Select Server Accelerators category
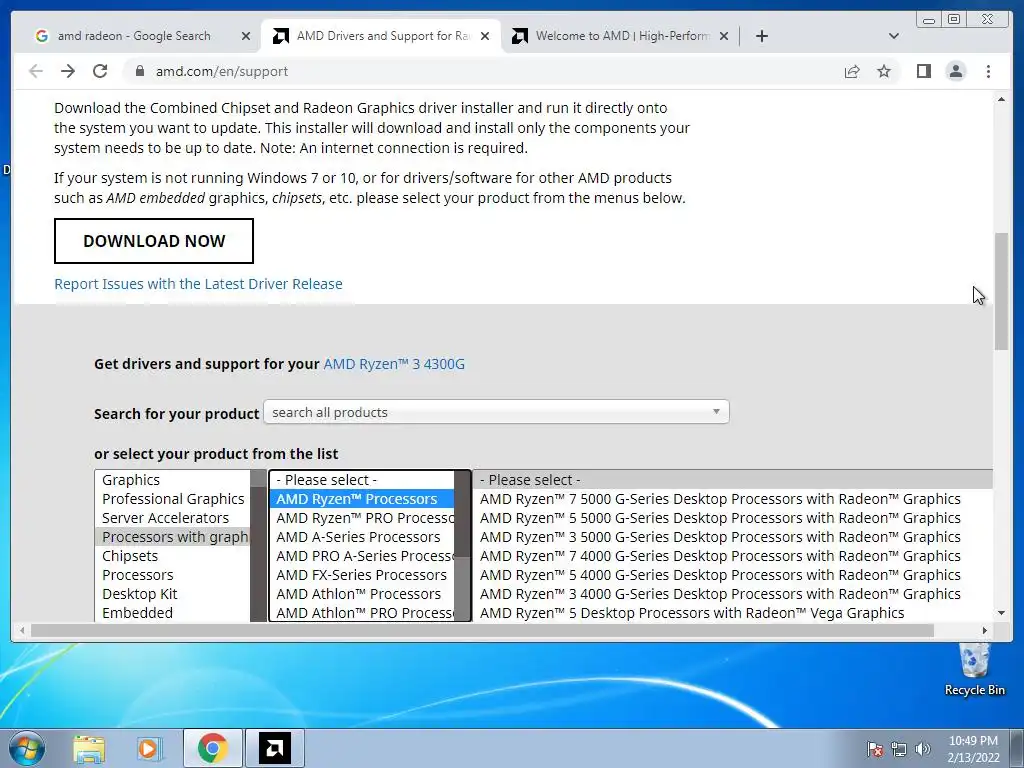This screenshot has width=1024, height=768. (x=173, y=518)
